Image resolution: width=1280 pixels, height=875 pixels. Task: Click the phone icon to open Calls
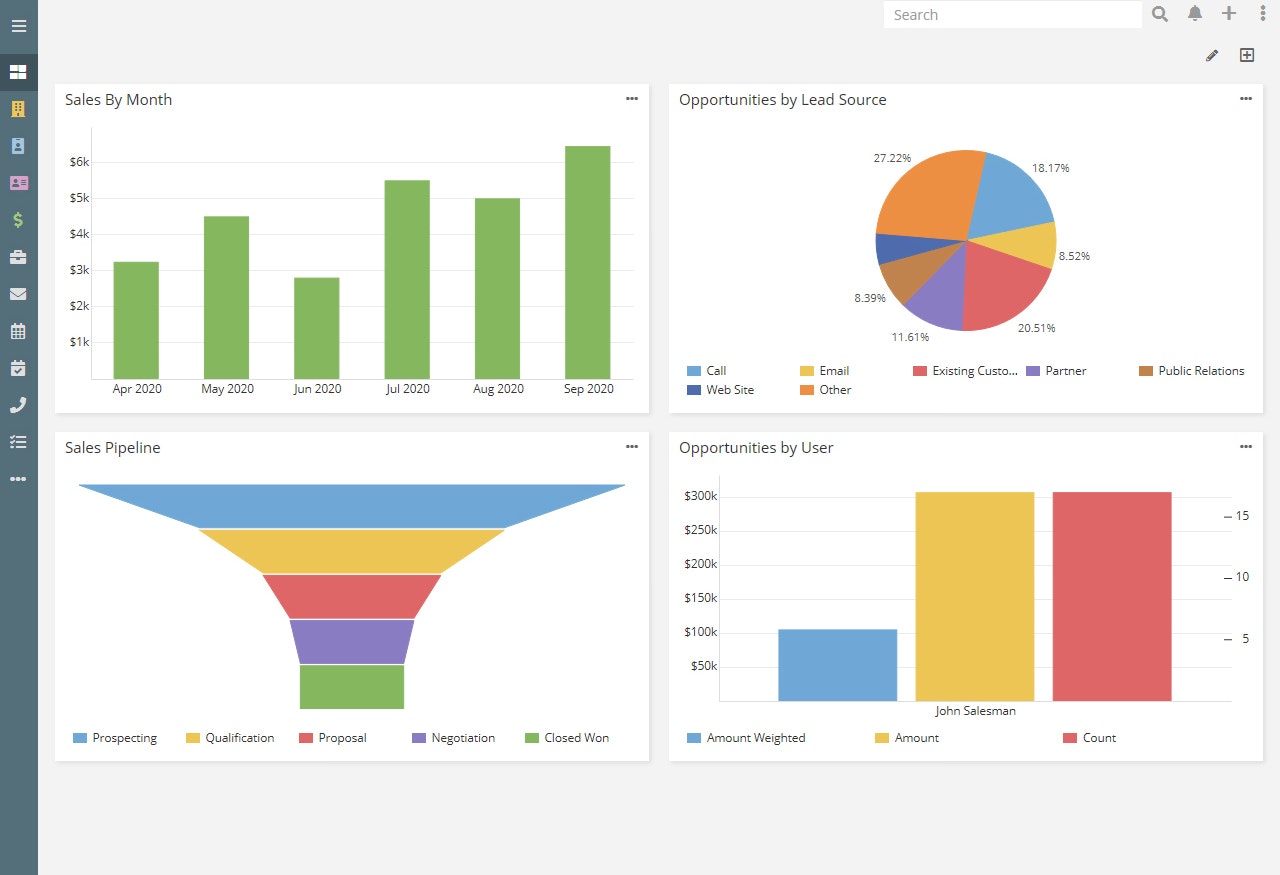[x=18, y=404]
